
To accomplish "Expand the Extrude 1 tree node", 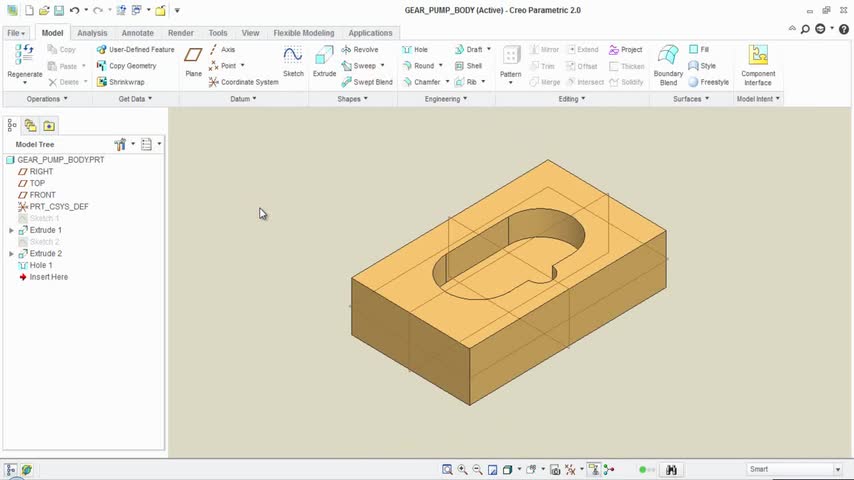I will [x=11, y=230].
